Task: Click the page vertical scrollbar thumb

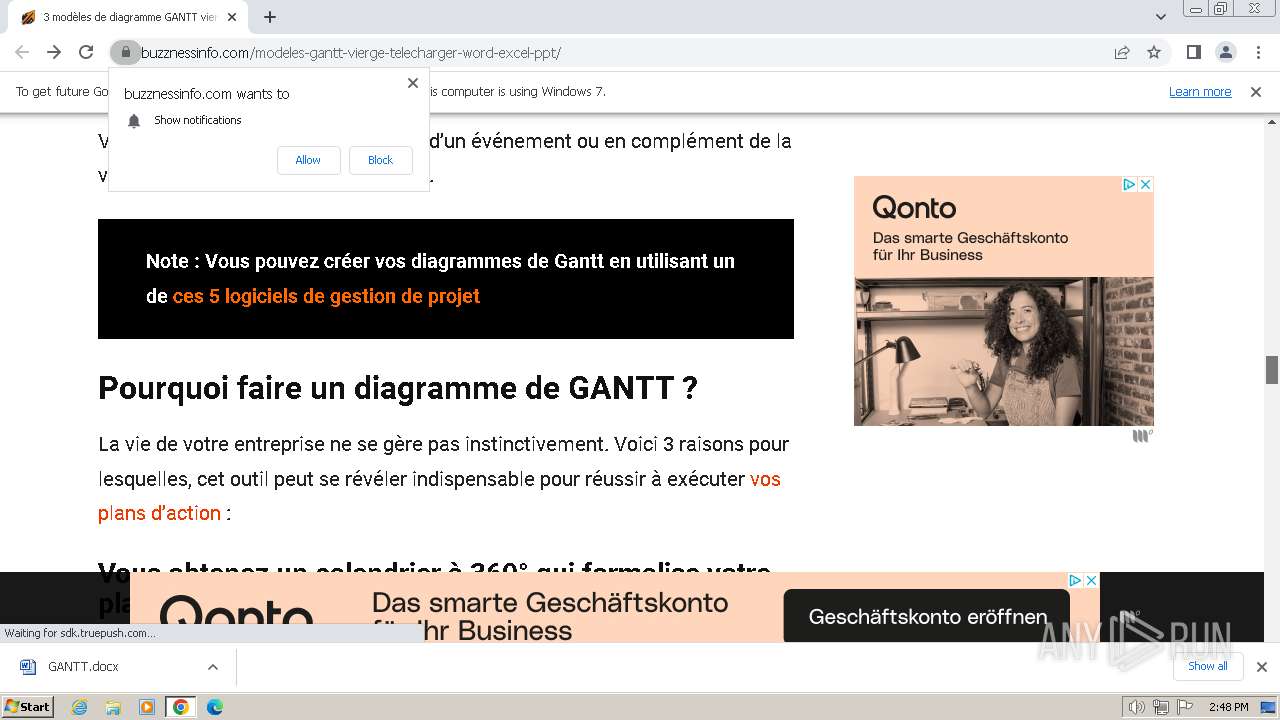Action: pyautogui.click(x=1272, y=369)
